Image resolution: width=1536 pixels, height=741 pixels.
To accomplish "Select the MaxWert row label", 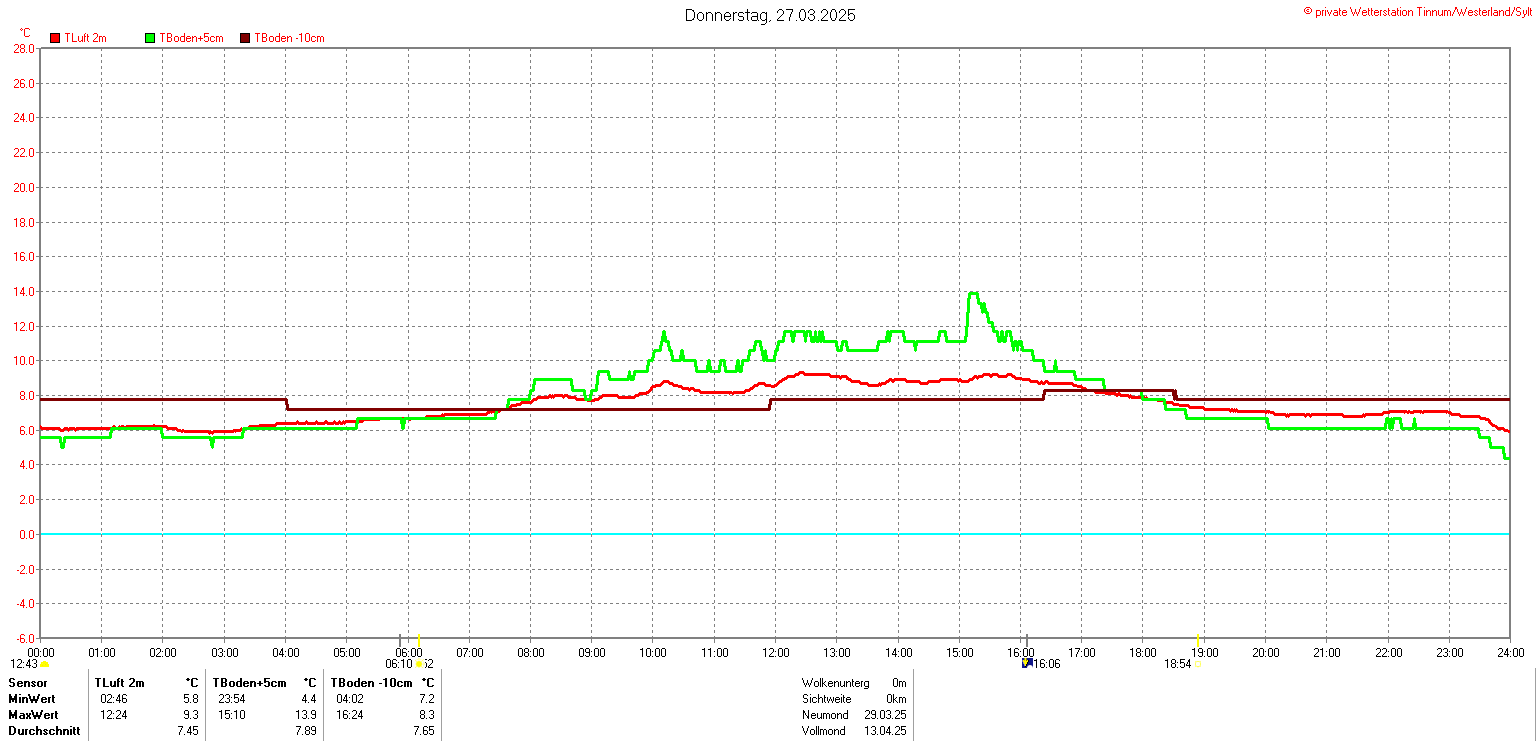I will click(33, 715).
